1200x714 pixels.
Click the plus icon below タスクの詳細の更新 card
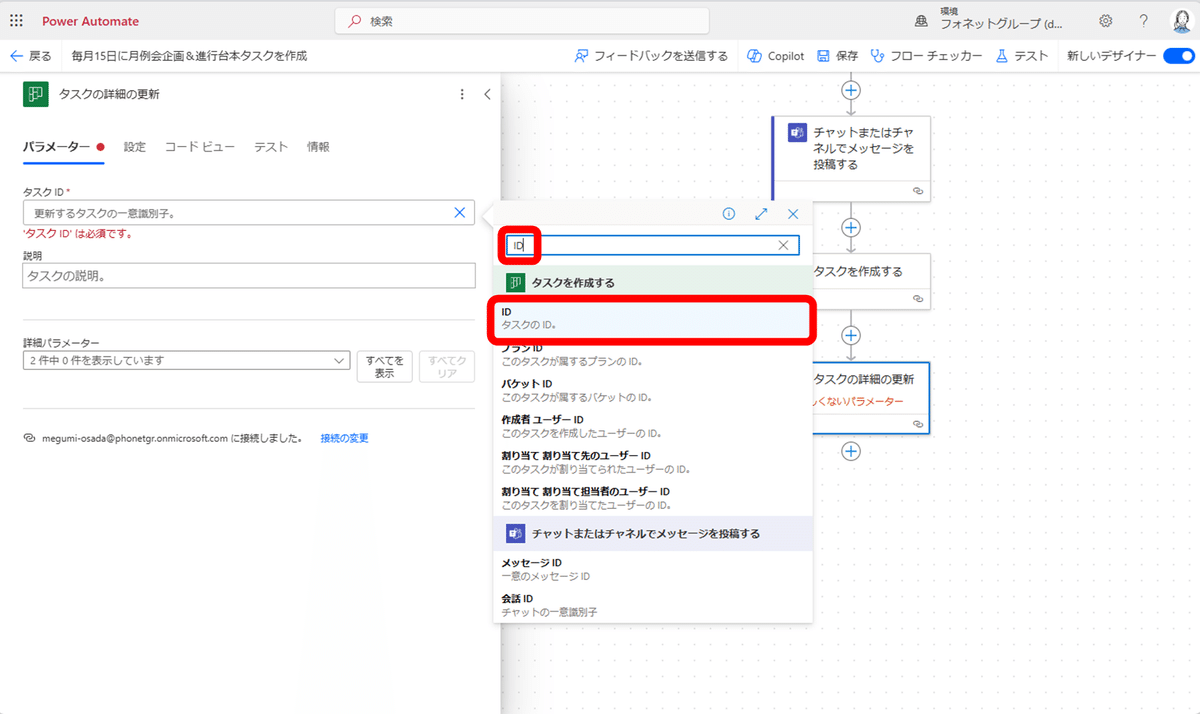851,451
